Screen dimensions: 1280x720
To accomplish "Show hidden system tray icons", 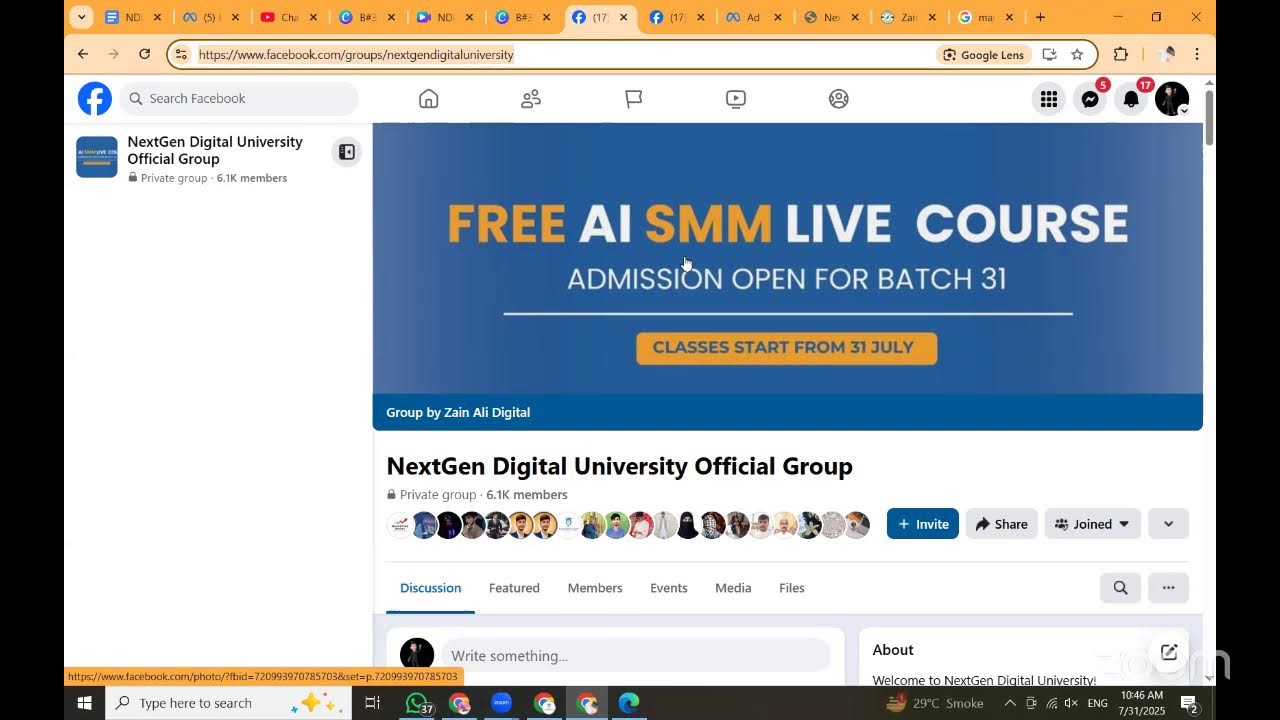I will tap(1010, 703).
